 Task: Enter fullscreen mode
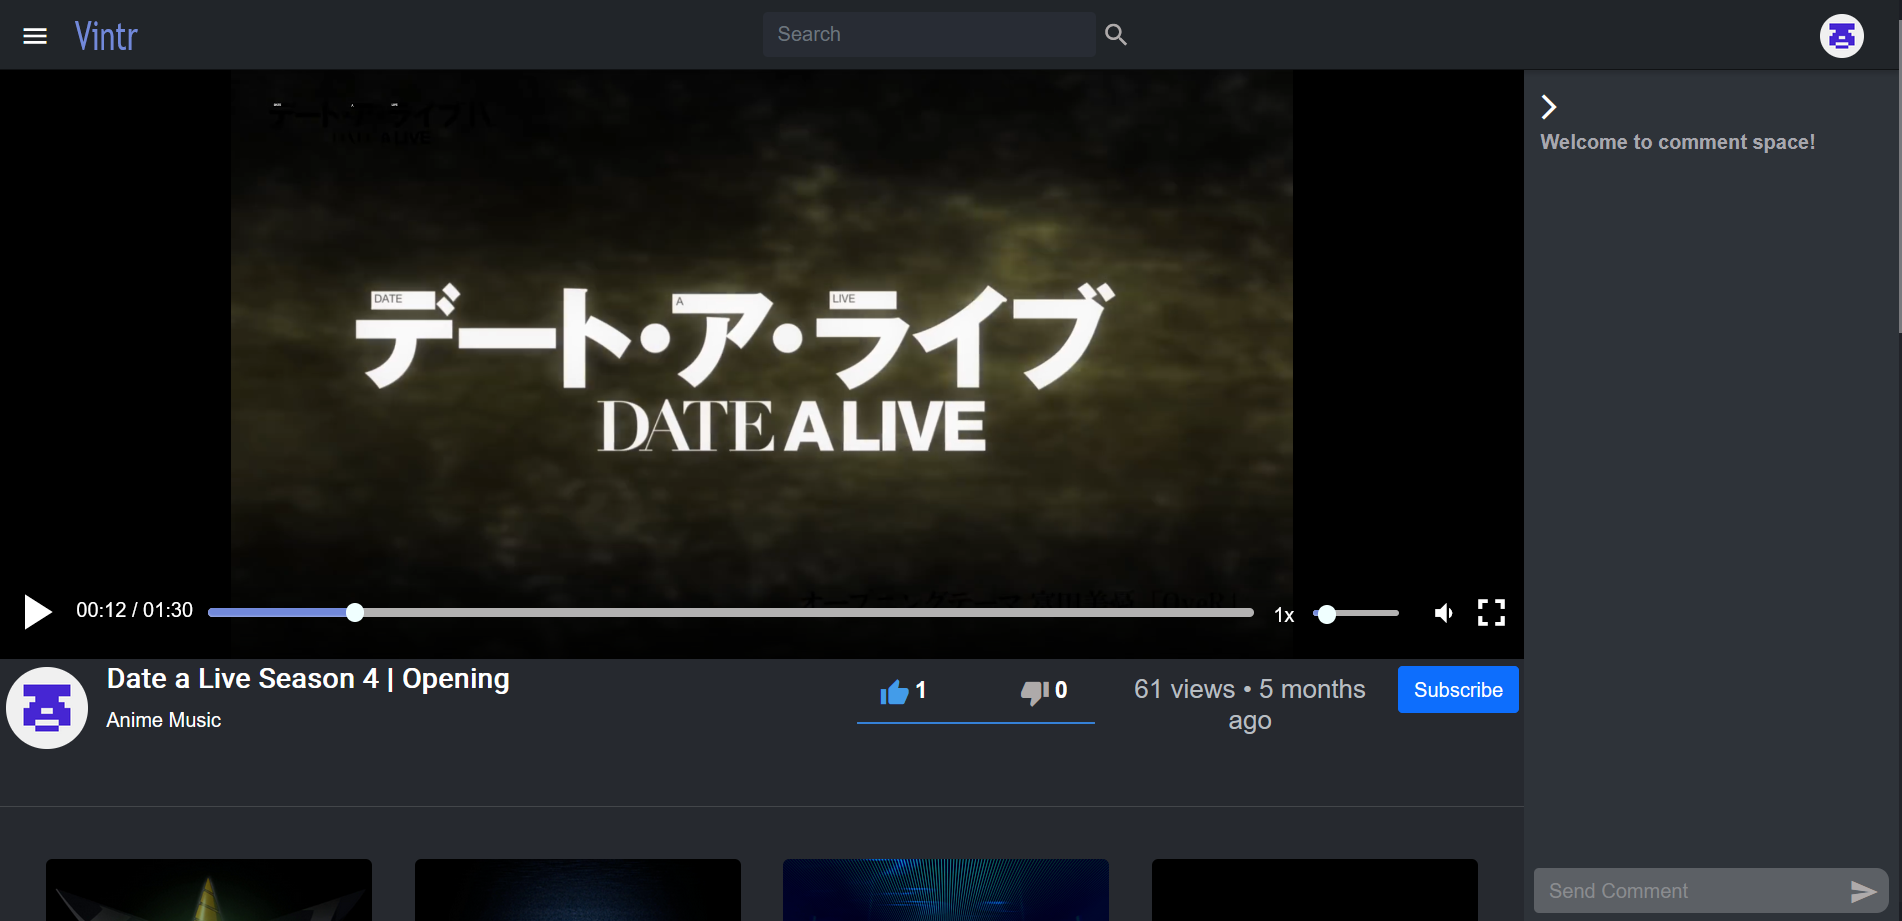[1491, 612]
